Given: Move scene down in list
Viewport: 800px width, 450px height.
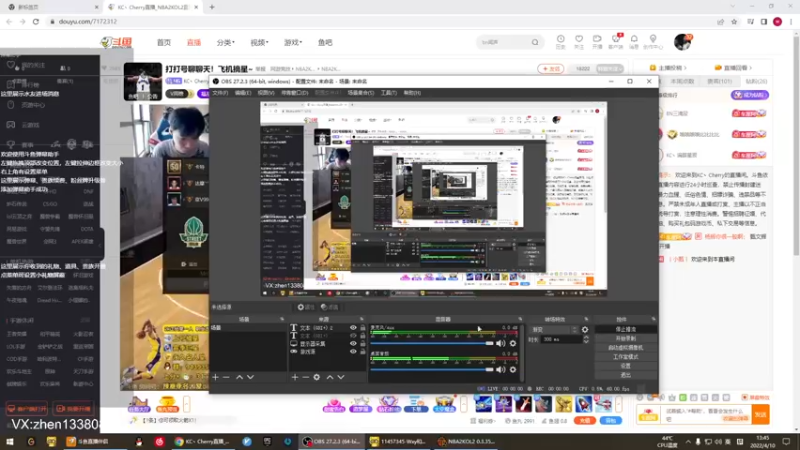Looking at the screenshot, I should [251, 377].
